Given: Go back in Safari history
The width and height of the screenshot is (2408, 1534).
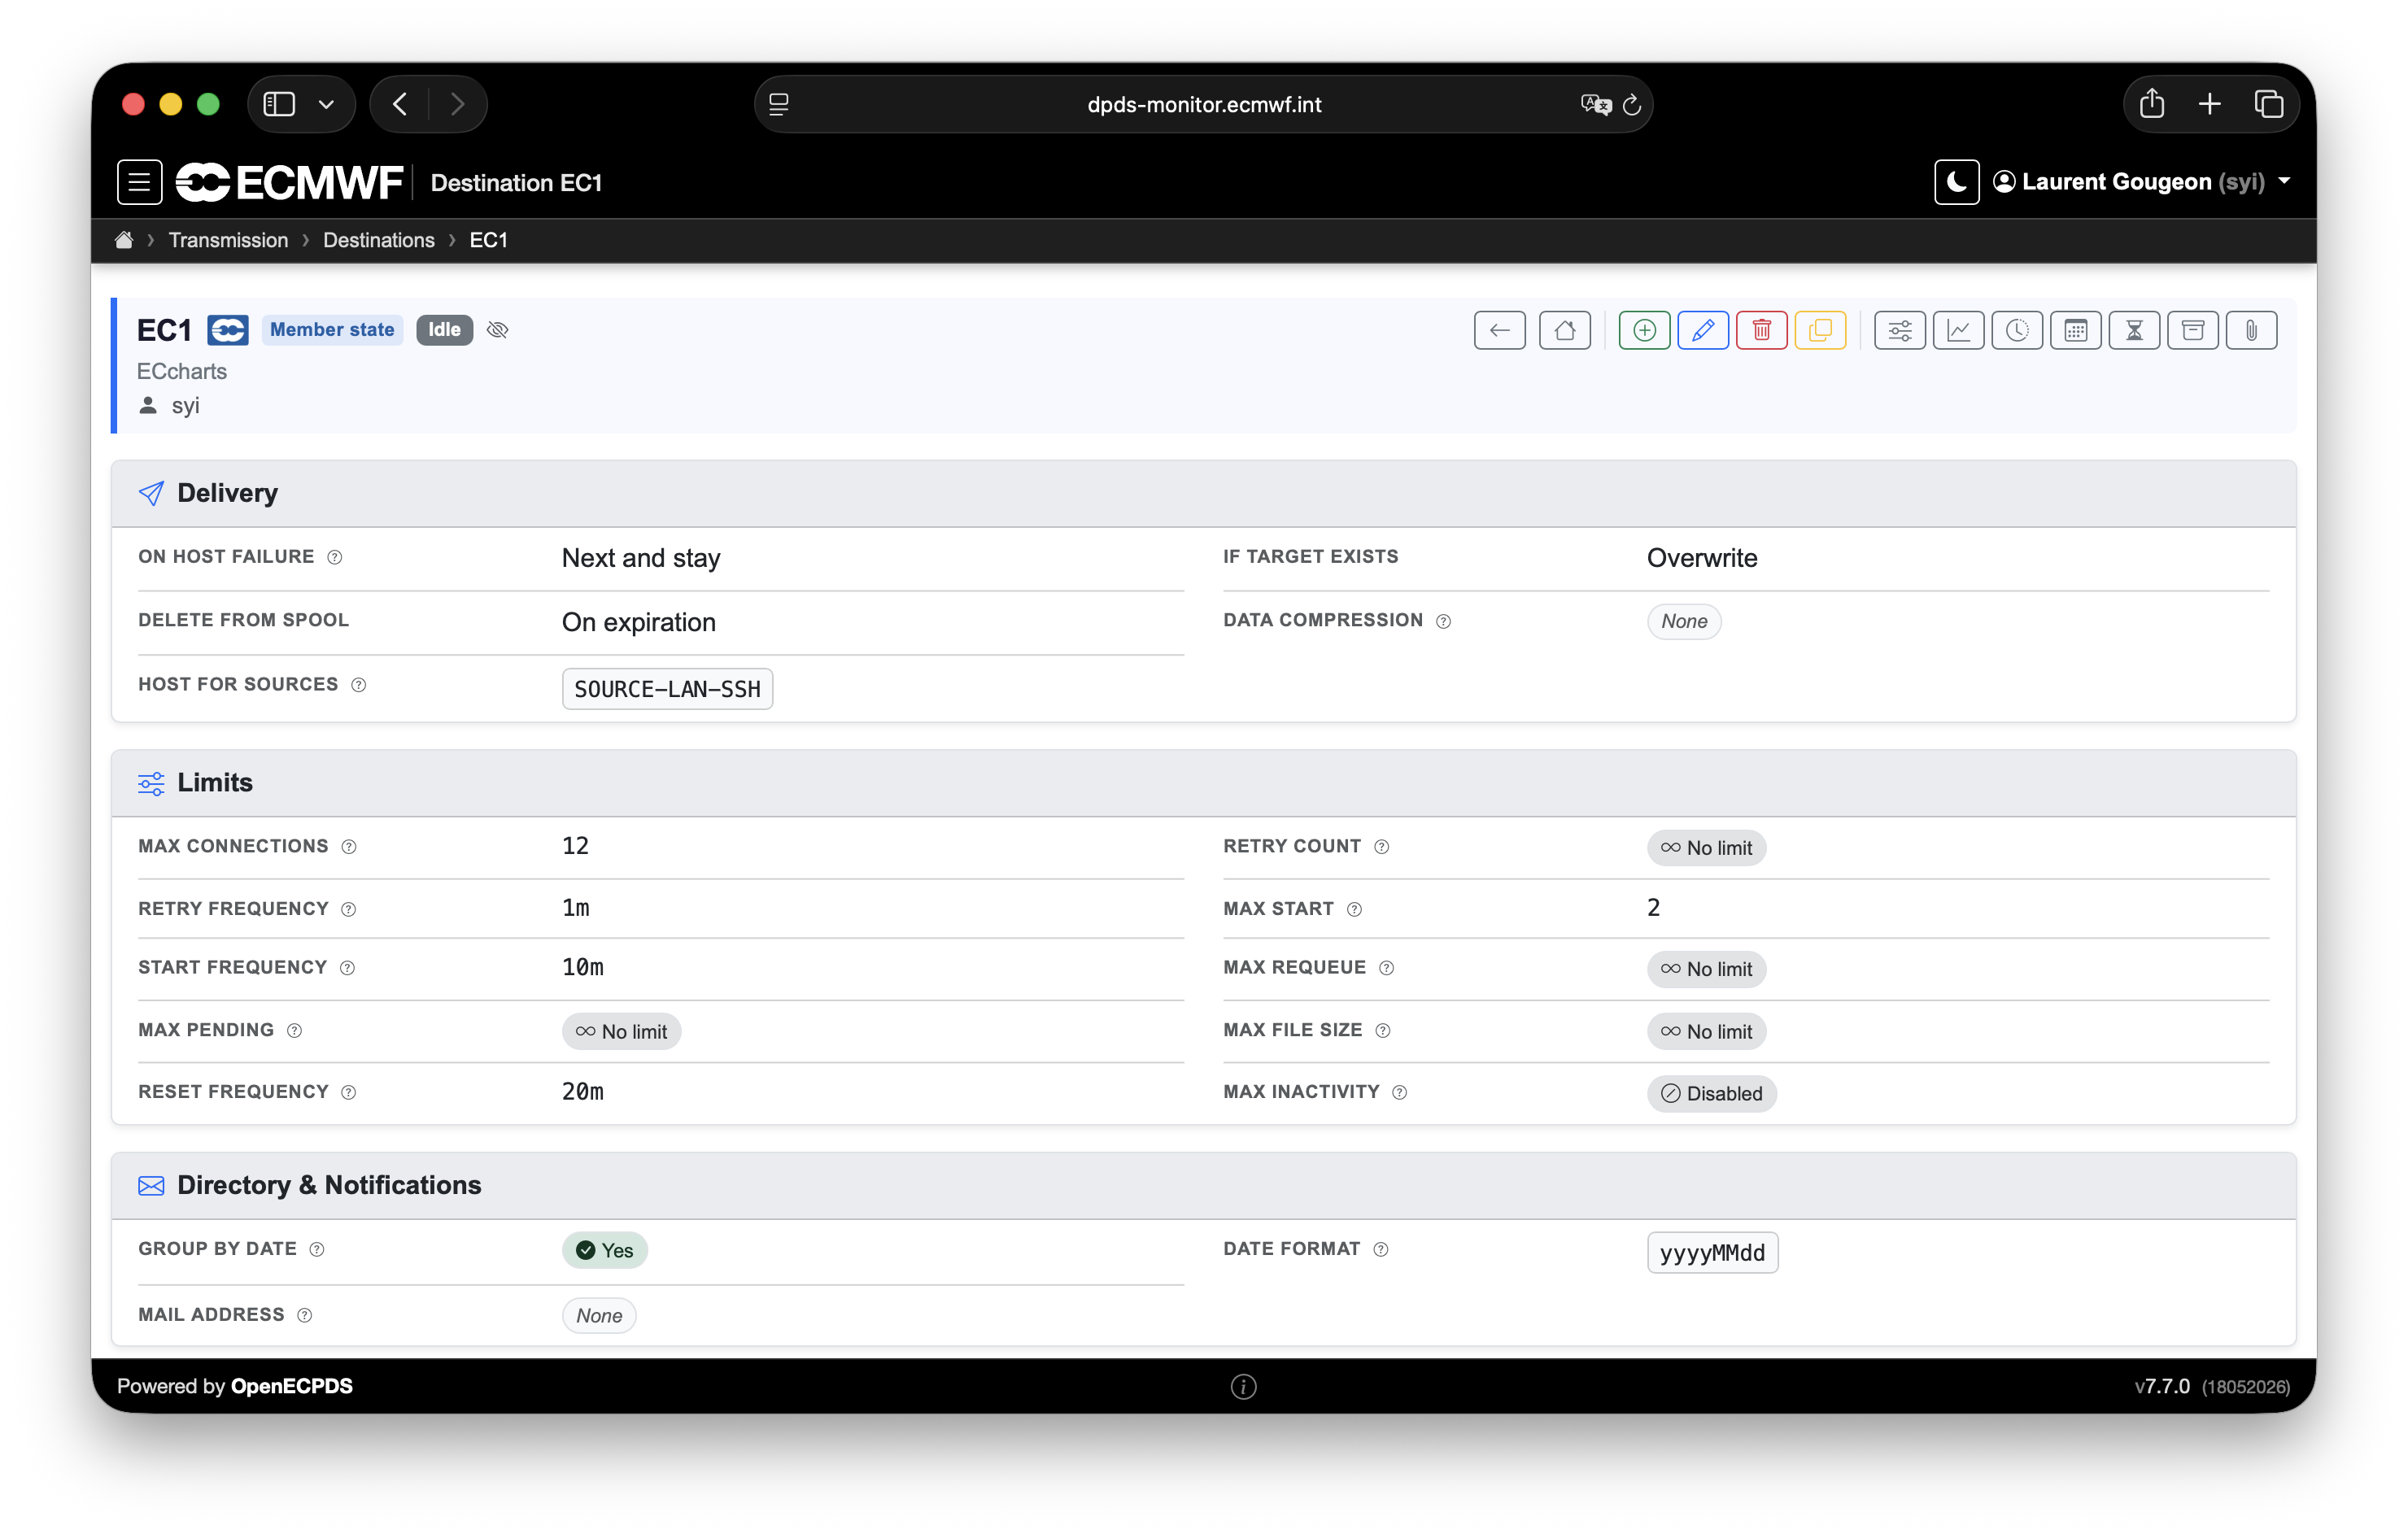Looking at the screenshot, I should 400,104.
